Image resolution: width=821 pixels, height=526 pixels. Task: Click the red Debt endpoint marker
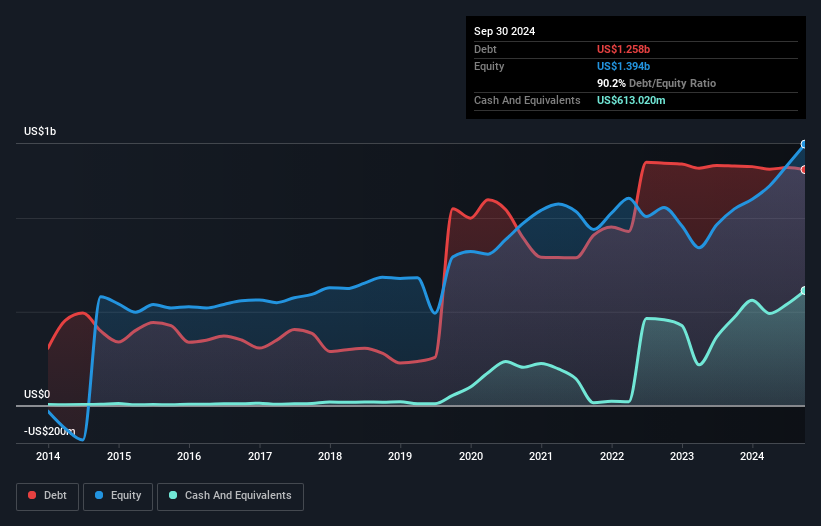[x=804, y=170]
